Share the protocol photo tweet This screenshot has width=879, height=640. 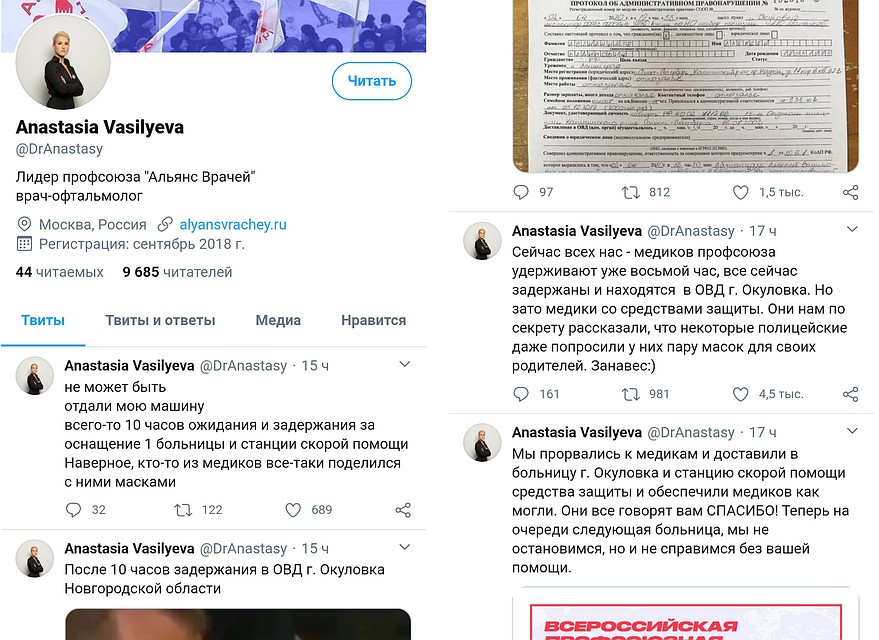tap(850, 192)
